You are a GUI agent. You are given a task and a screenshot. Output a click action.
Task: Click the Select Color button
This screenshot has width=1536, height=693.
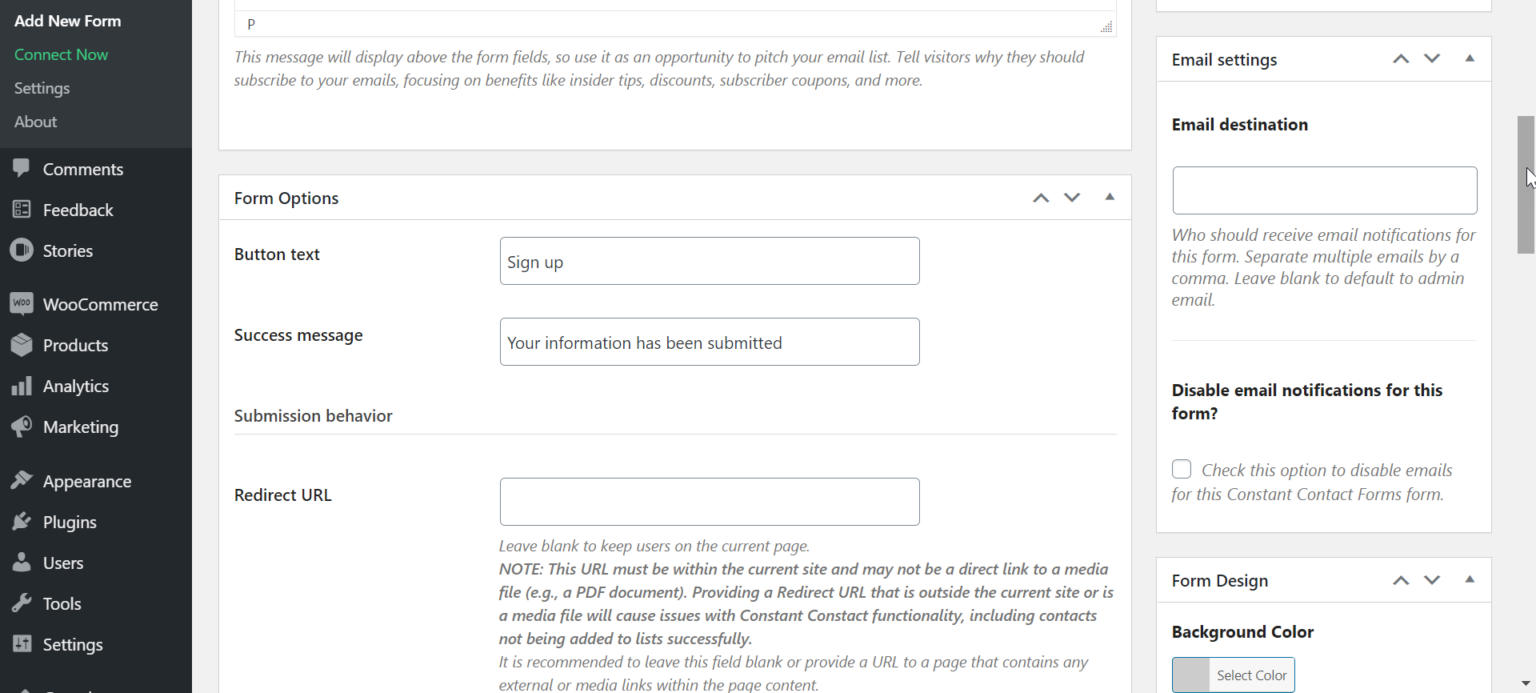pyautogui.click(x=1251, y=675)
